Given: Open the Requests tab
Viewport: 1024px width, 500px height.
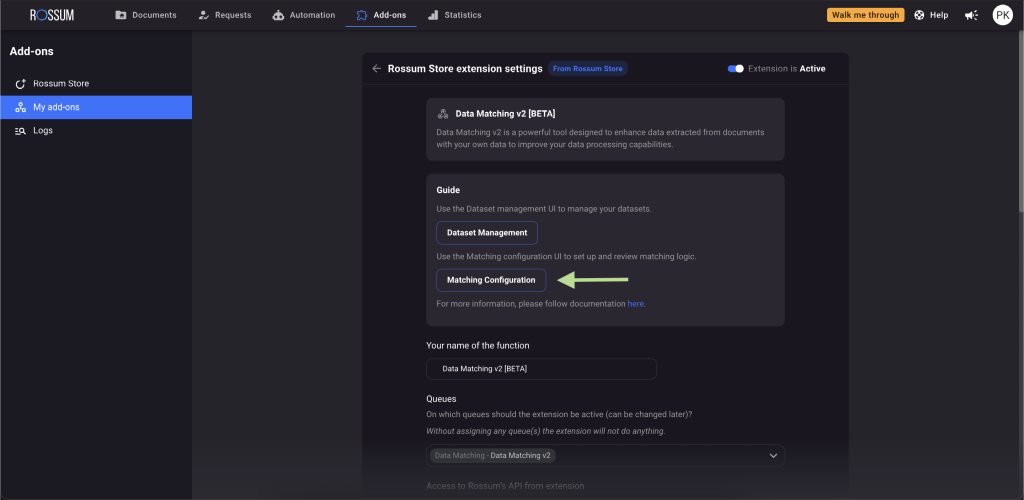Looking at the screenshot, I should tap(225, 15).
